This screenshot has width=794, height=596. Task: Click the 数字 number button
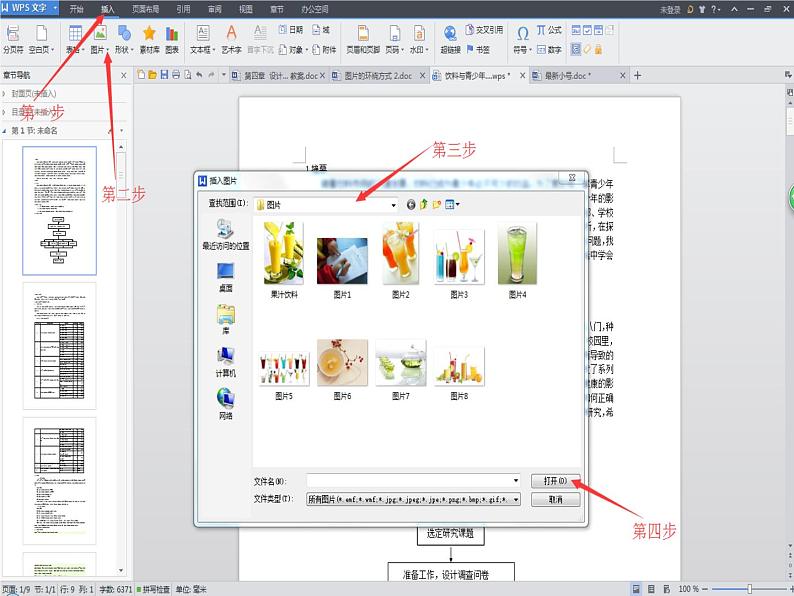tap(549, 50)
